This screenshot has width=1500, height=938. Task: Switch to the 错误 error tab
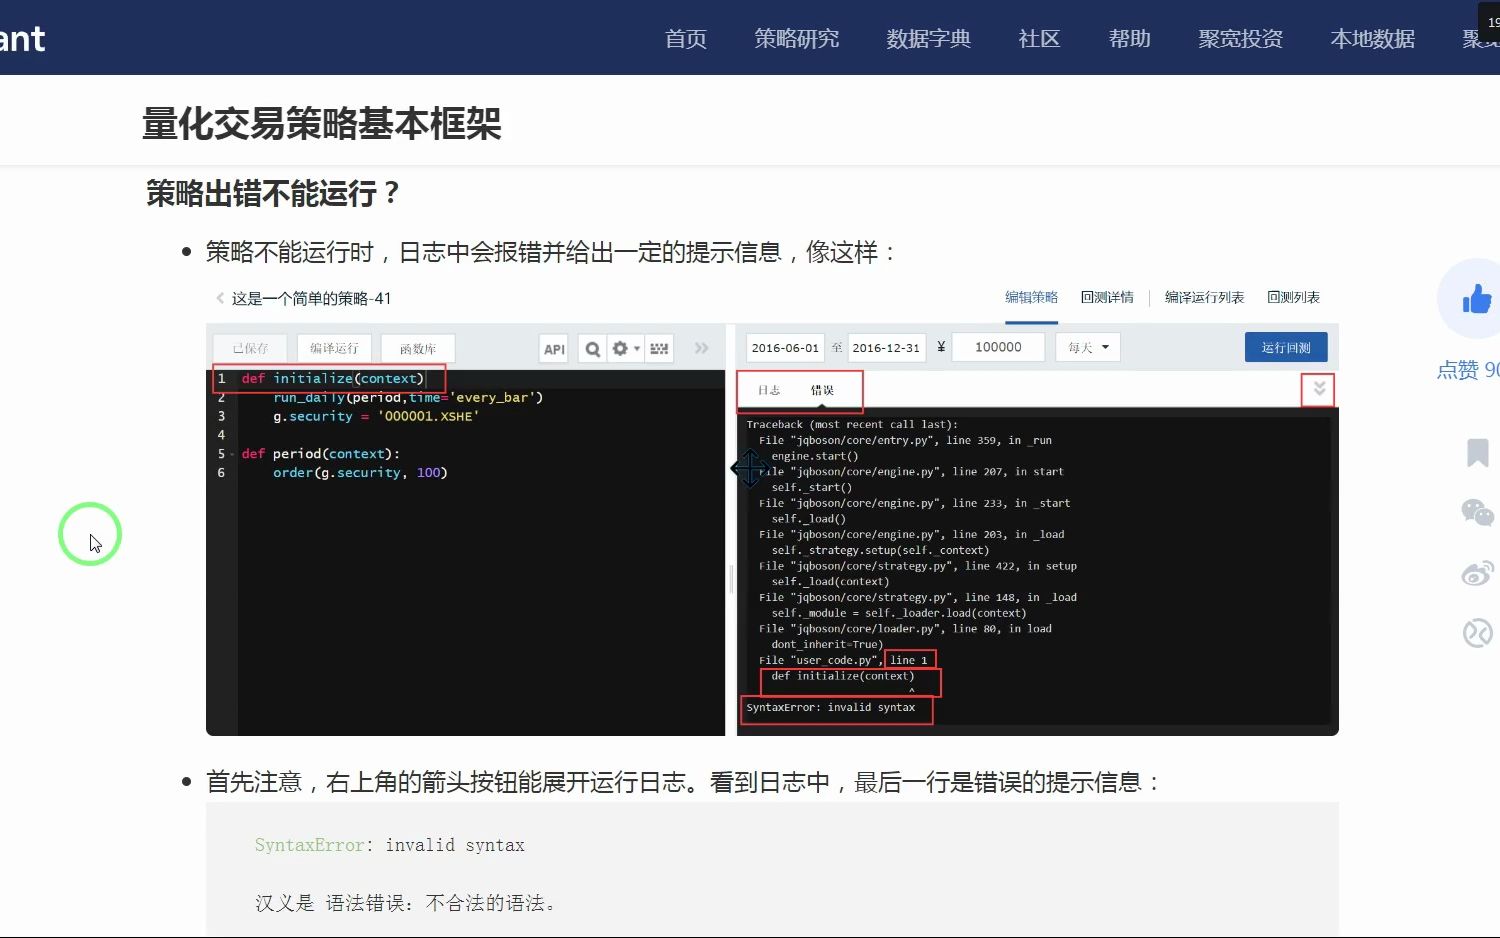pos(822,390)
